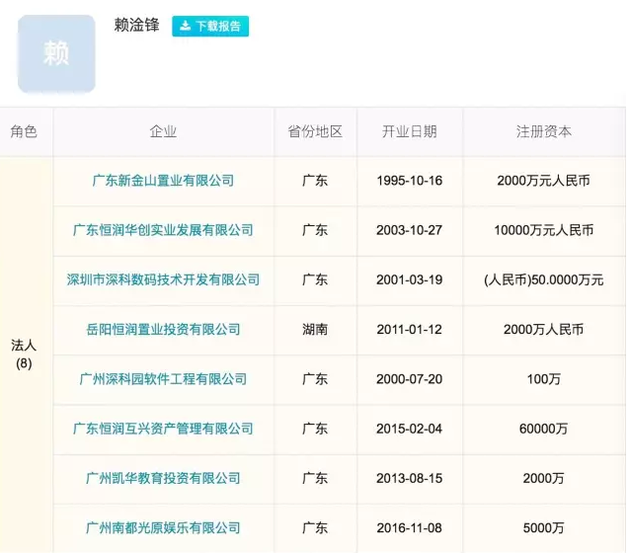
Task: Open 广东恒润华创实业发展有限公司 link
Action: click(x=163, y=230)
